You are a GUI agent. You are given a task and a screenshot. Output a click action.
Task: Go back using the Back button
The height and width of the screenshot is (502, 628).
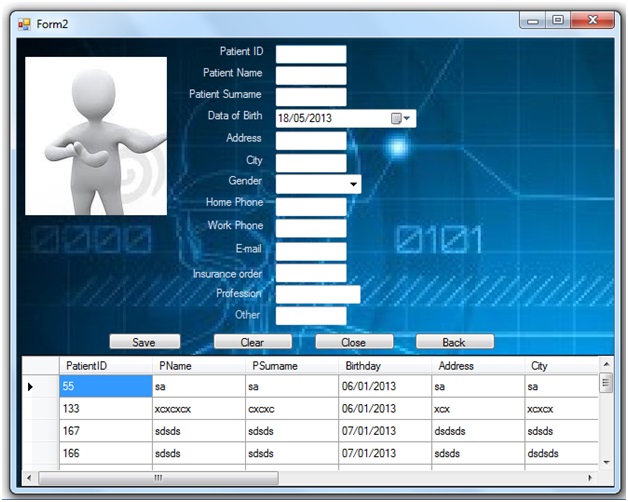(x=454, y=342)
